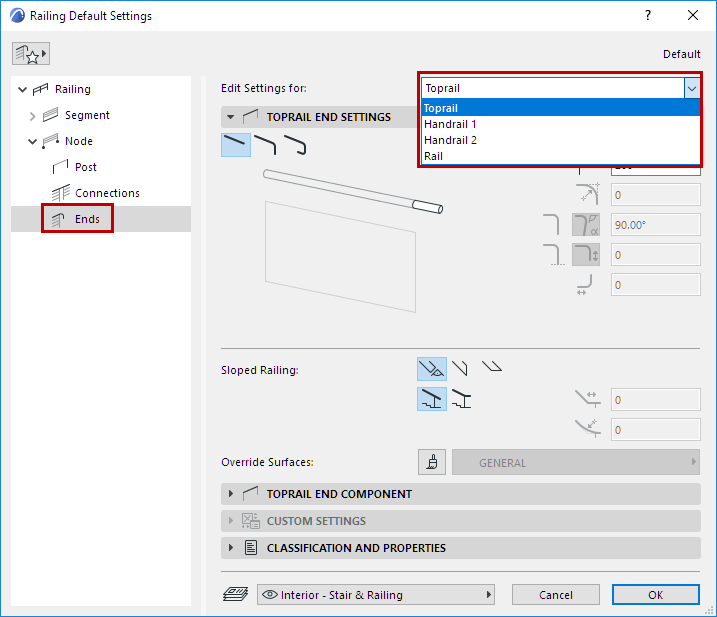Click the ArchiCAD logo in title bar
This screenshot has height=617, width=717.
17,16
